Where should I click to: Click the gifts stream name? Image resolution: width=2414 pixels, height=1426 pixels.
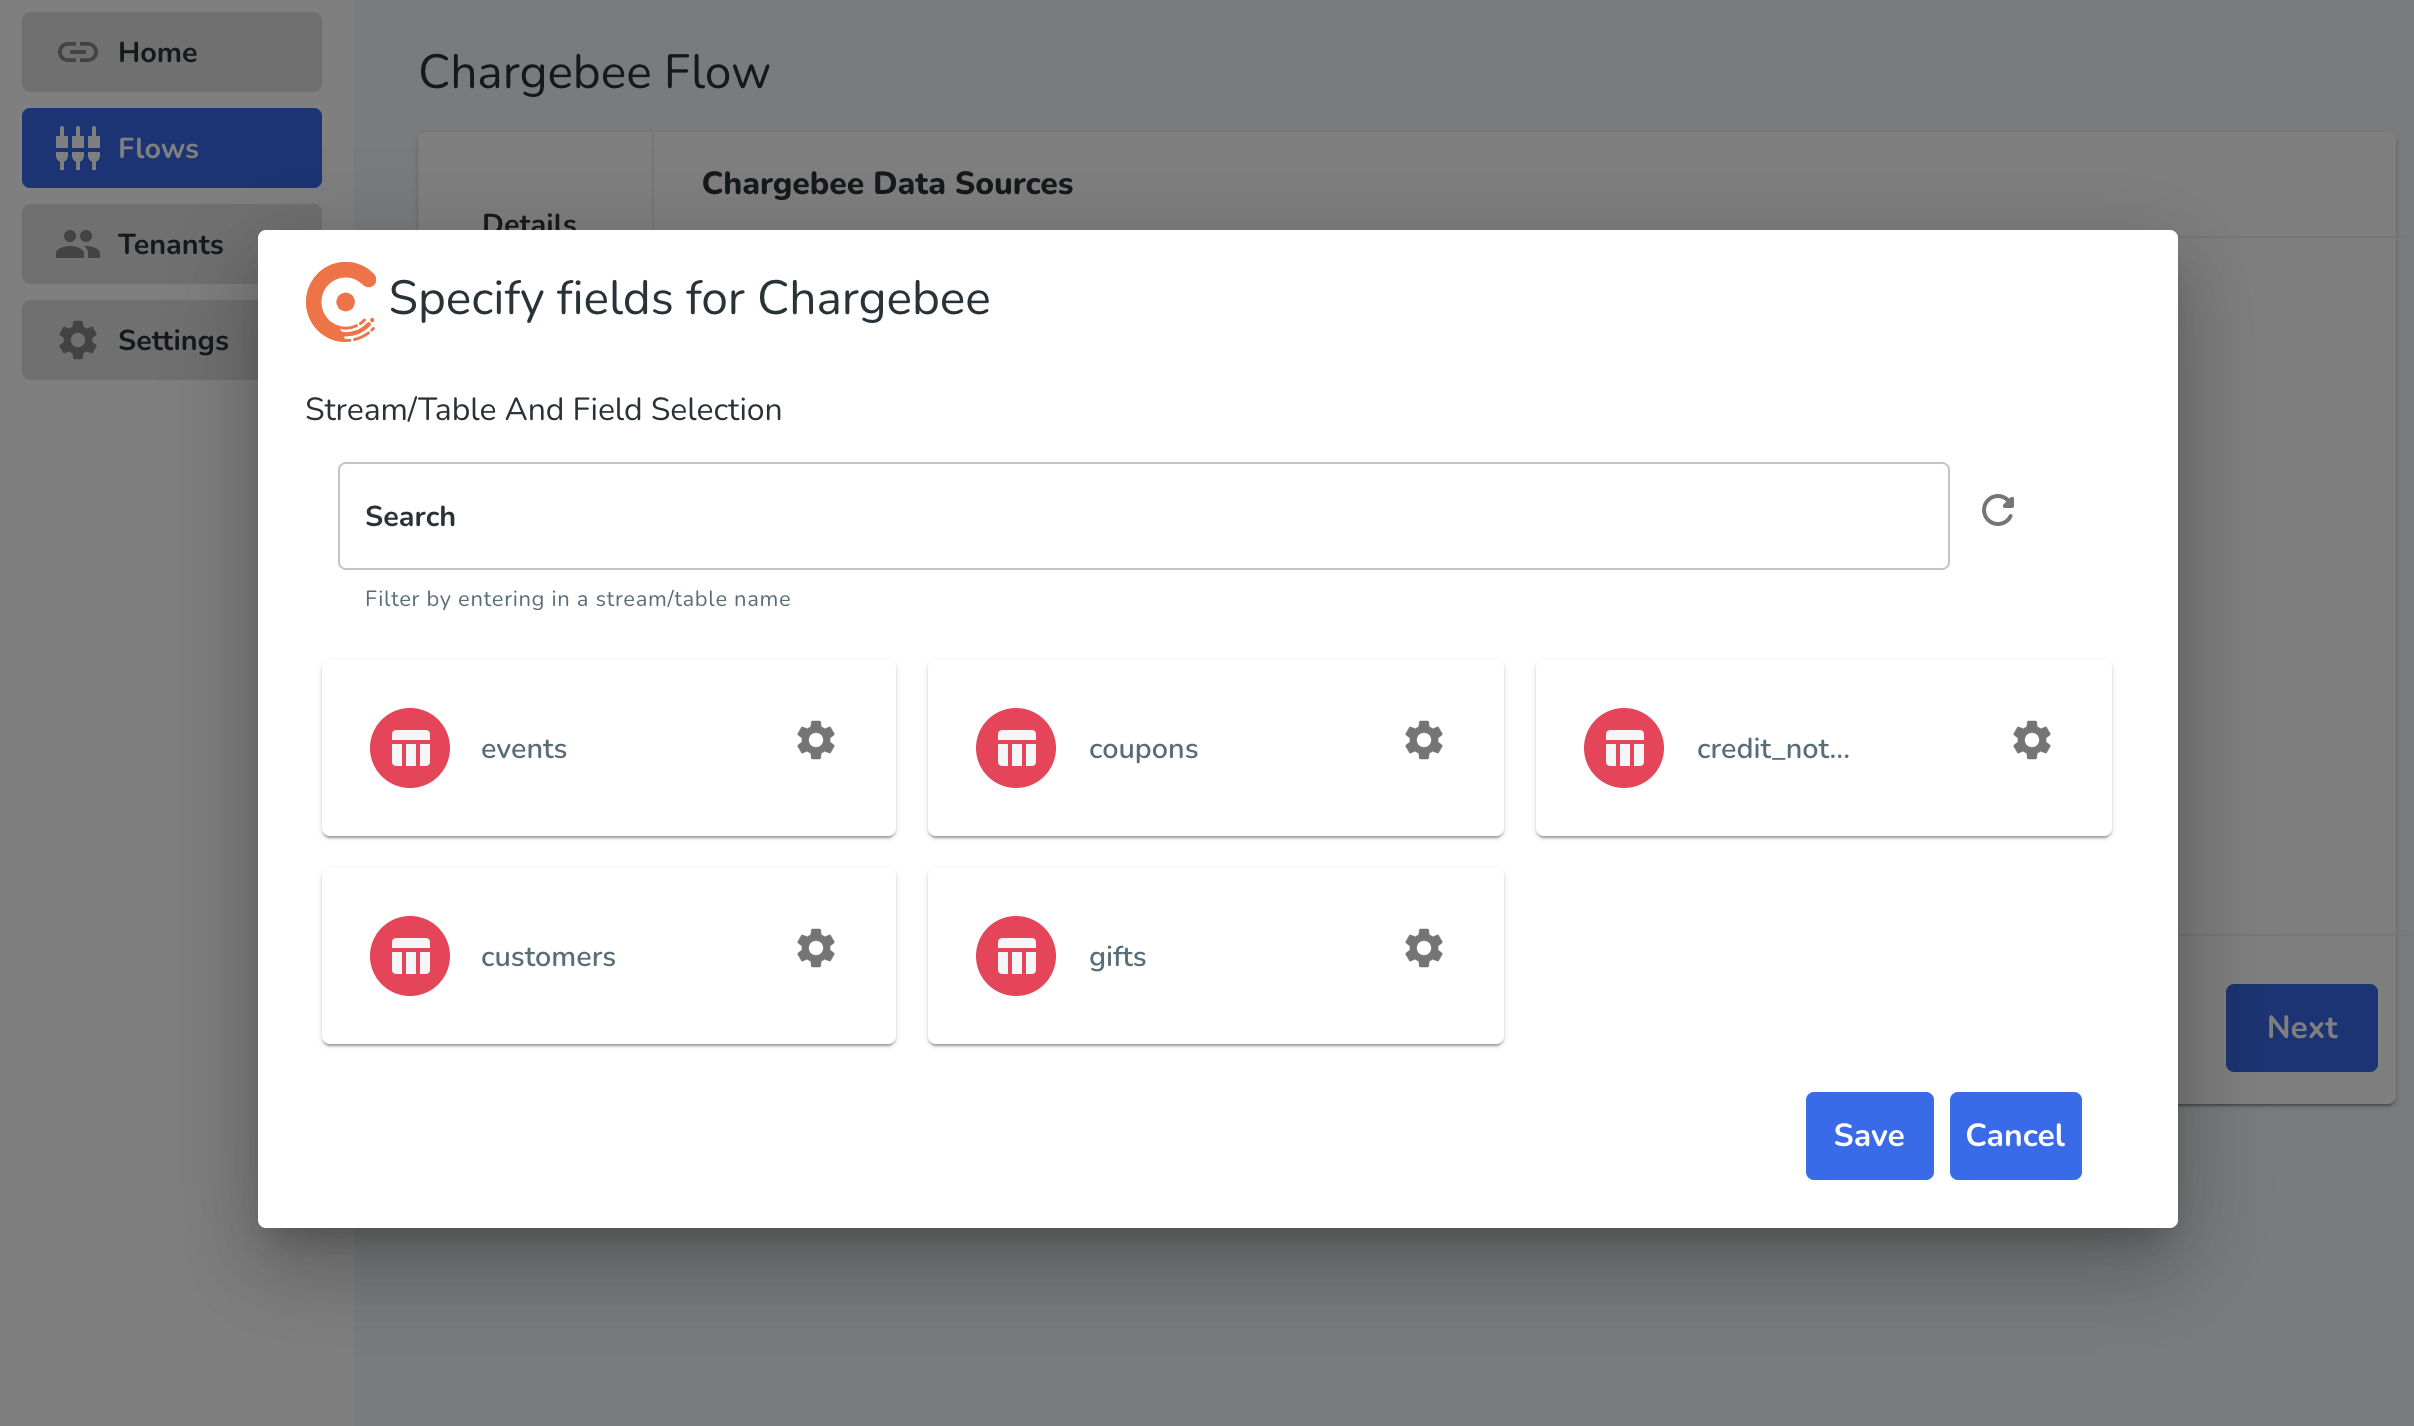1117,957
